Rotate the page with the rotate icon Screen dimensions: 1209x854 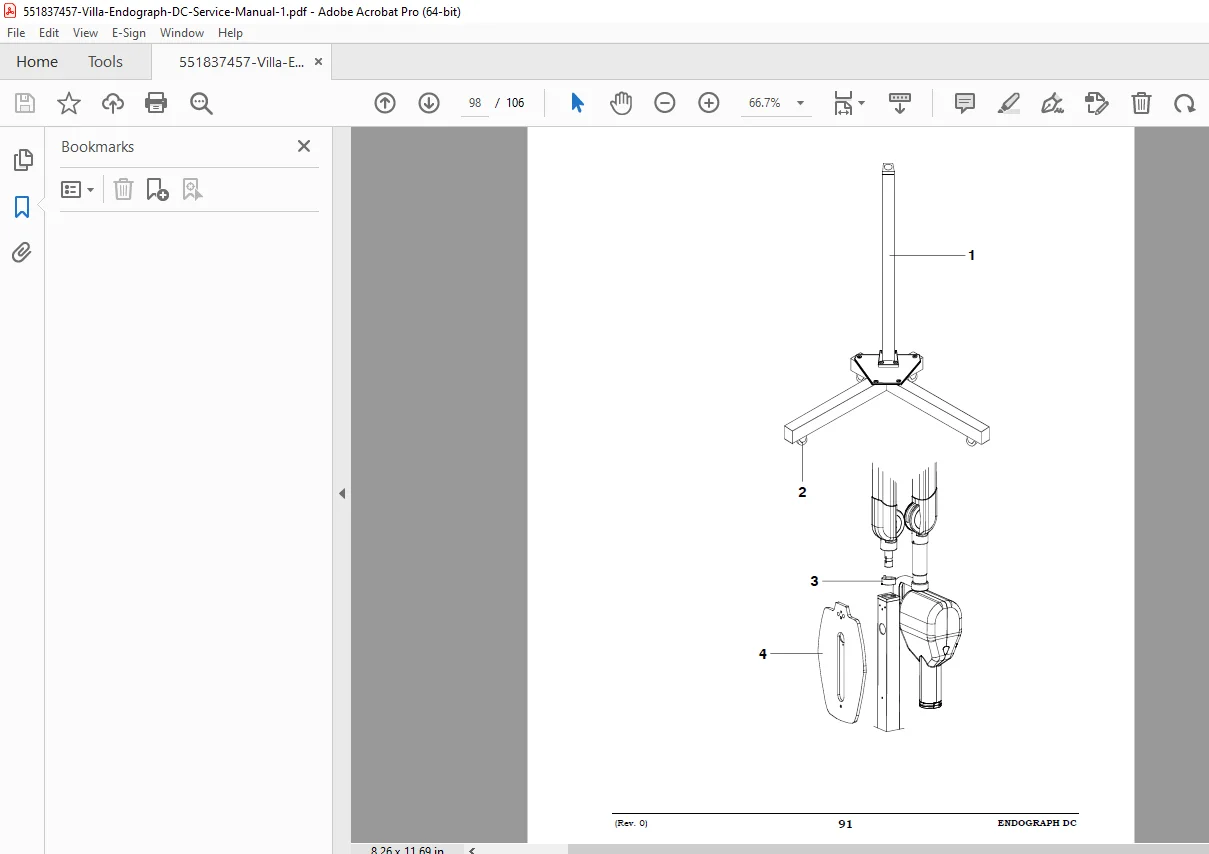click(1185, 103)
